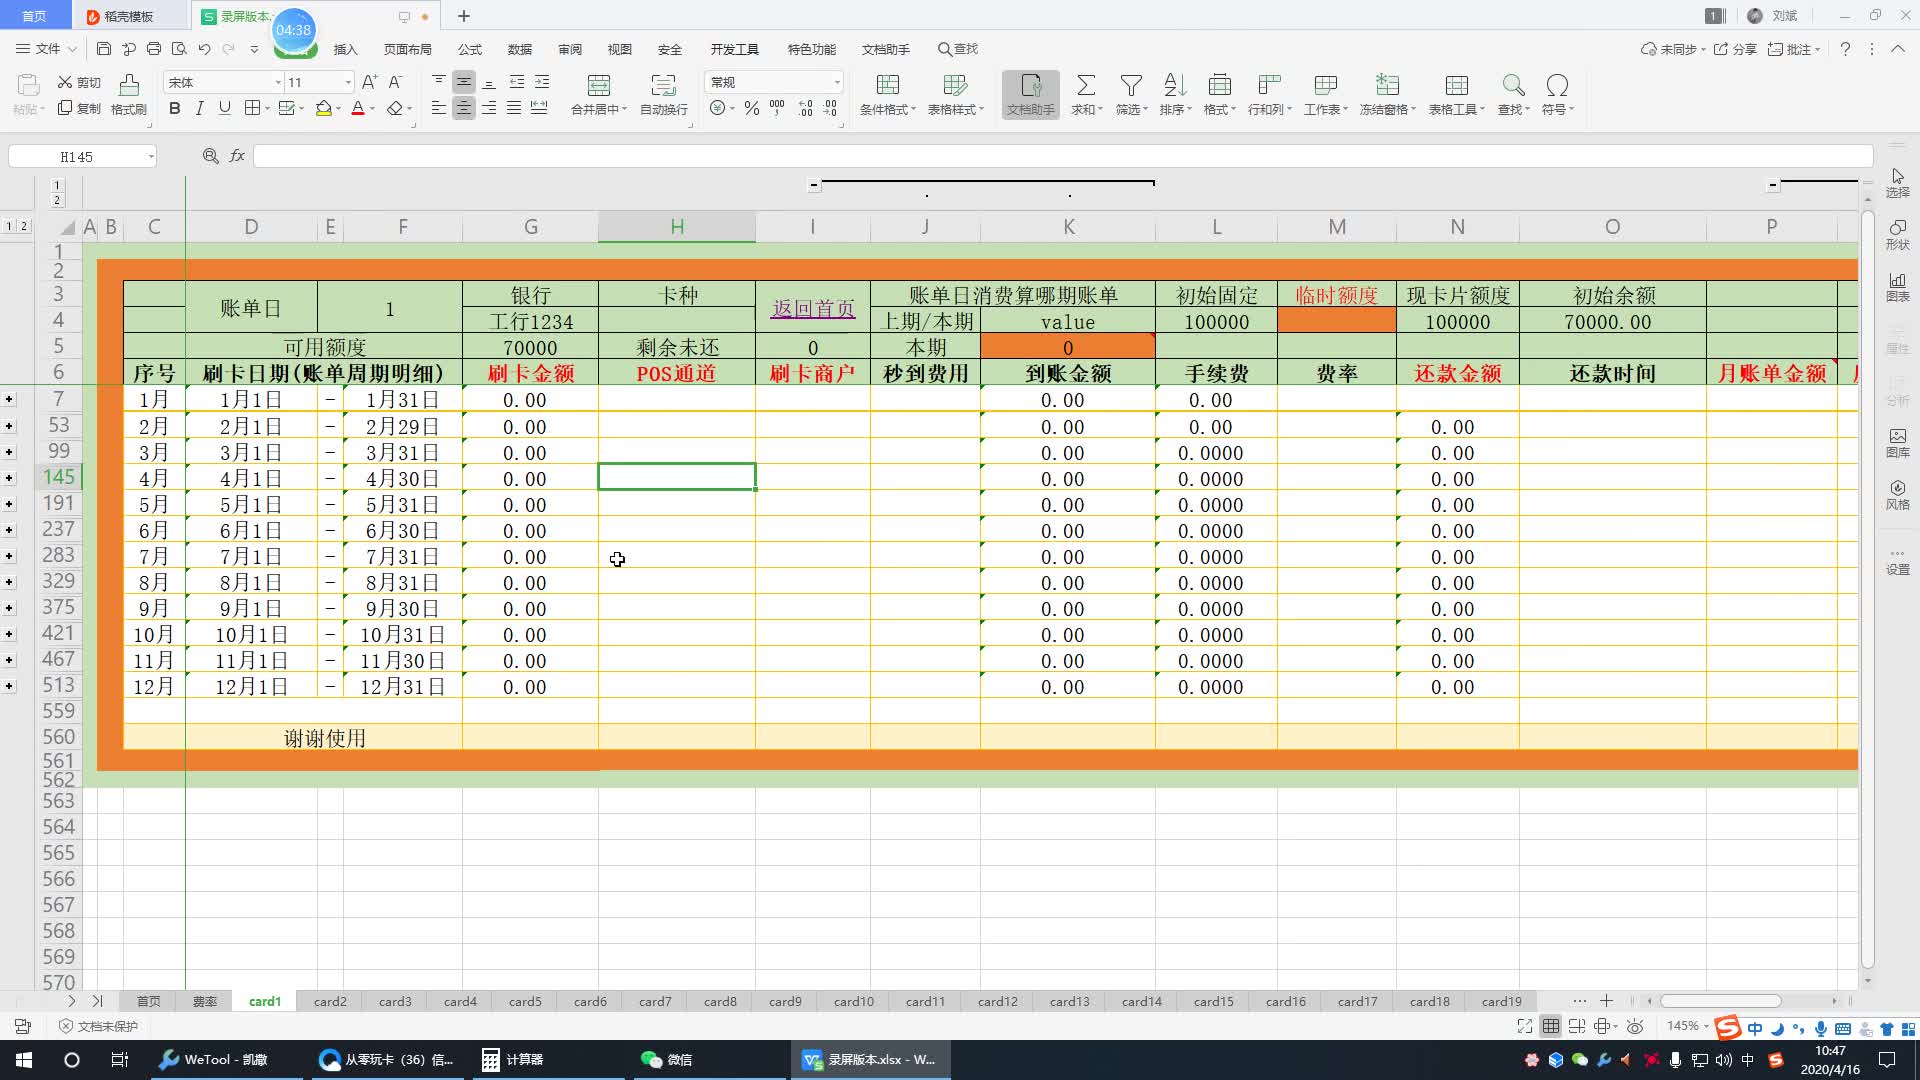The image size is (1920, 1080).
Task: Open the number format 常规 dropdown
Action: tap(837, 82)
